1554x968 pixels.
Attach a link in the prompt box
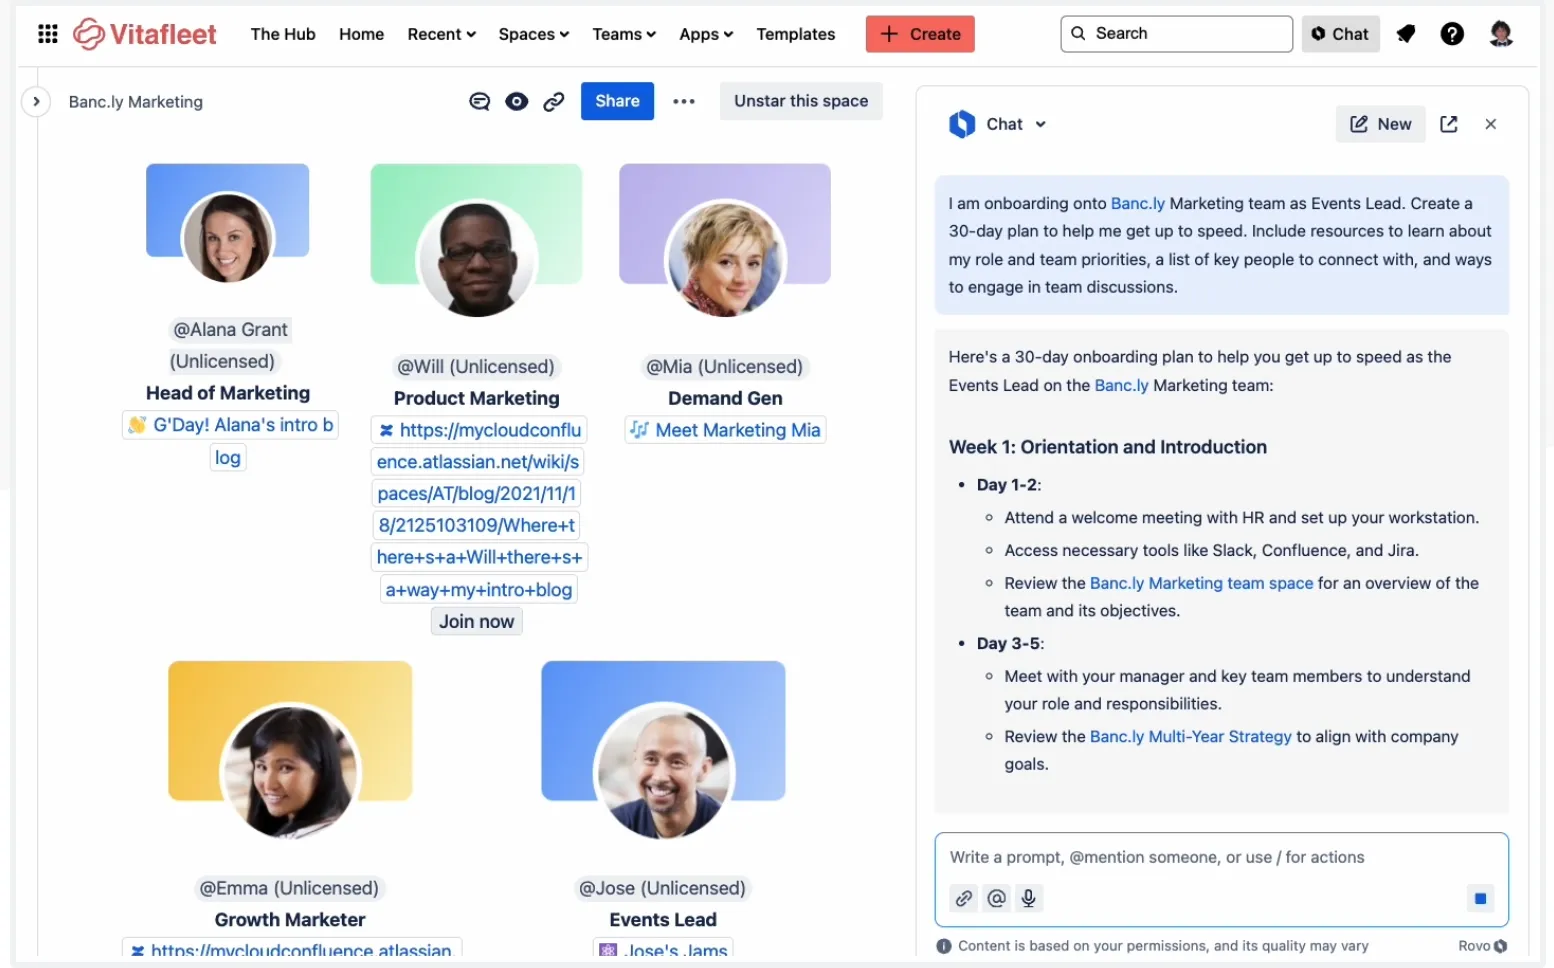(964, 898)
